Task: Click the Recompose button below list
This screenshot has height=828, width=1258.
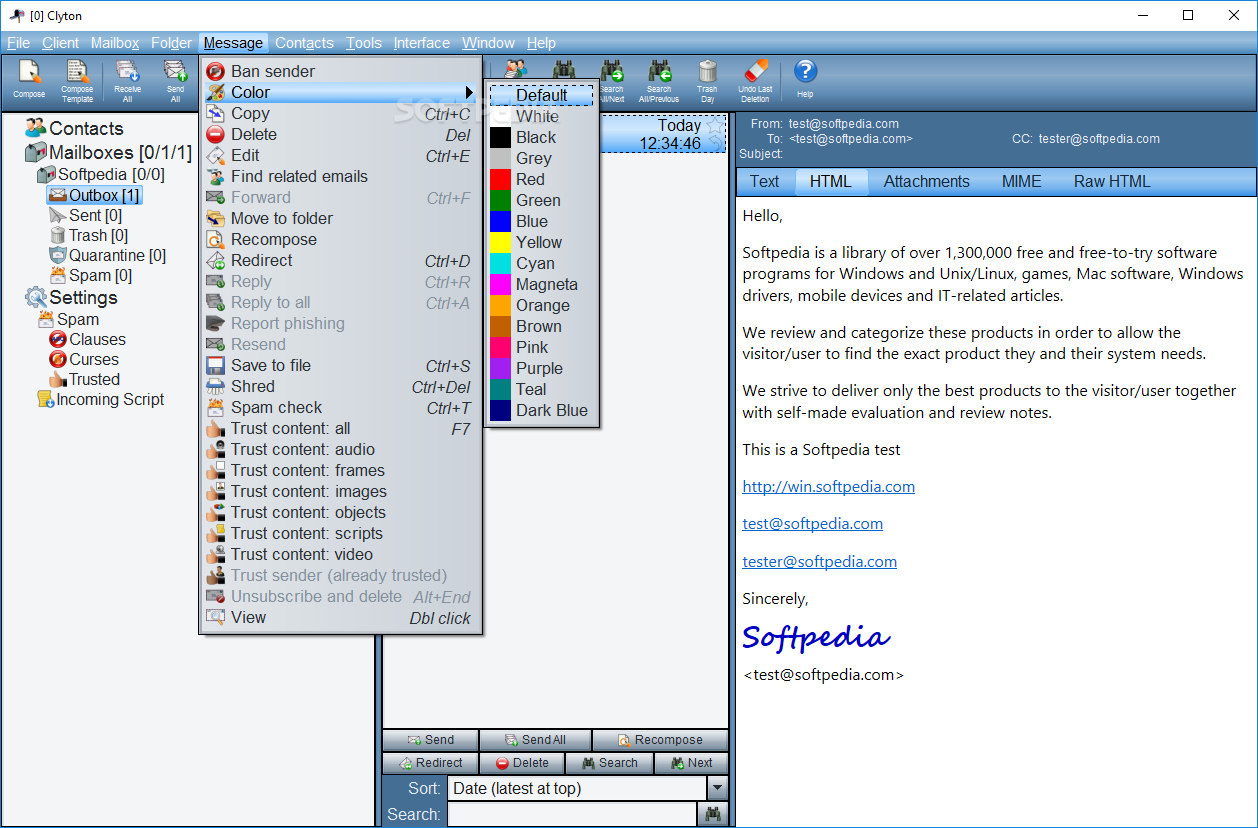Action: (660, 740)
